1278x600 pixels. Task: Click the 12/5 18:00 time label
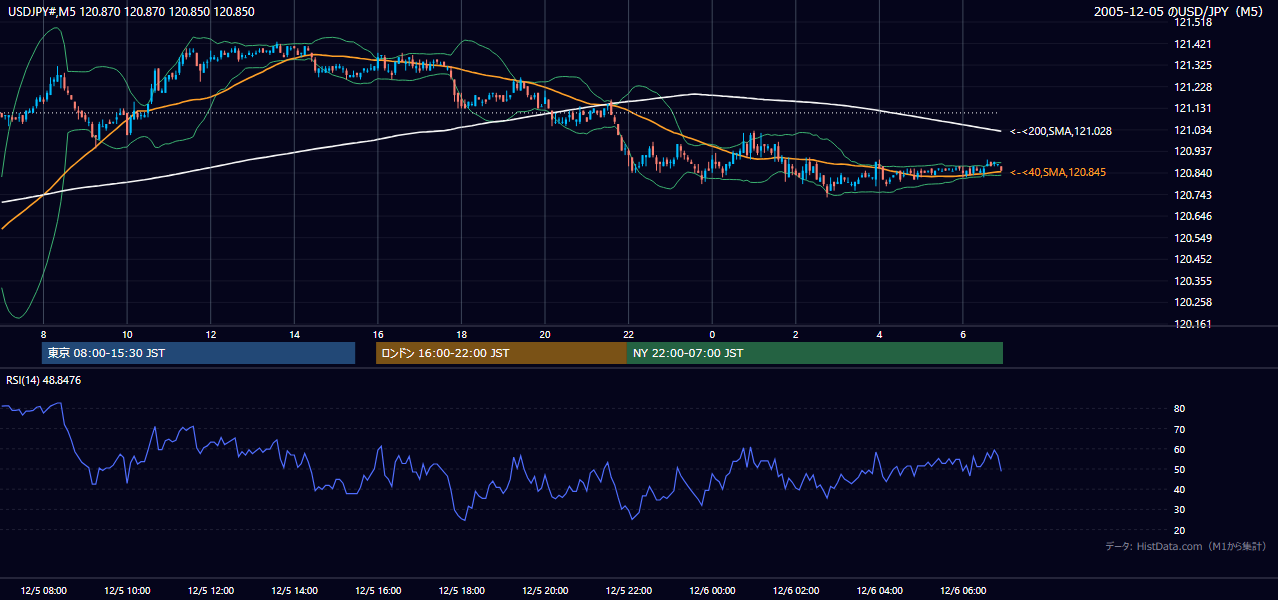point(461,591)
